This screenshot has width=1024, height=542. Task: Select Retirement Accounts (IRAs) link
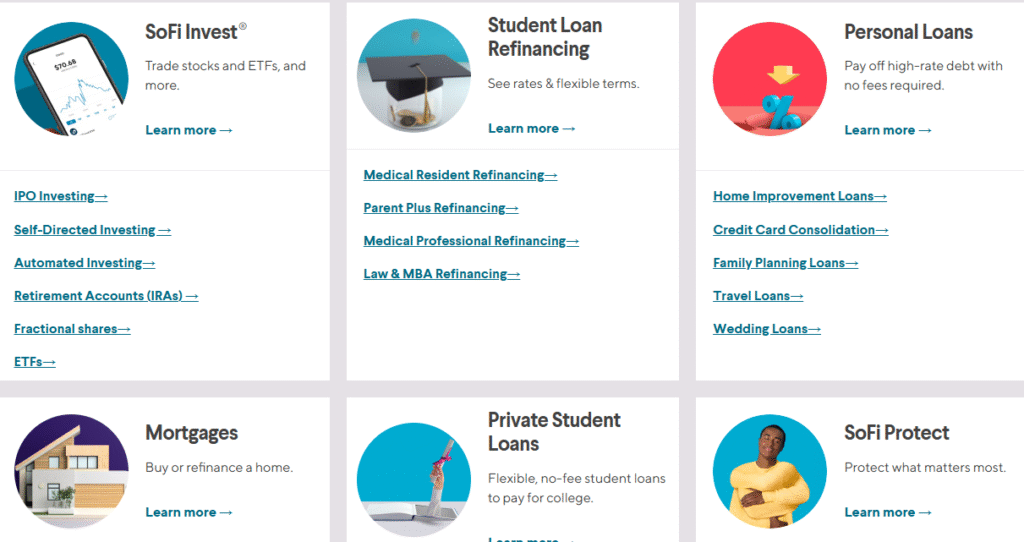click(x=106, y=296)
